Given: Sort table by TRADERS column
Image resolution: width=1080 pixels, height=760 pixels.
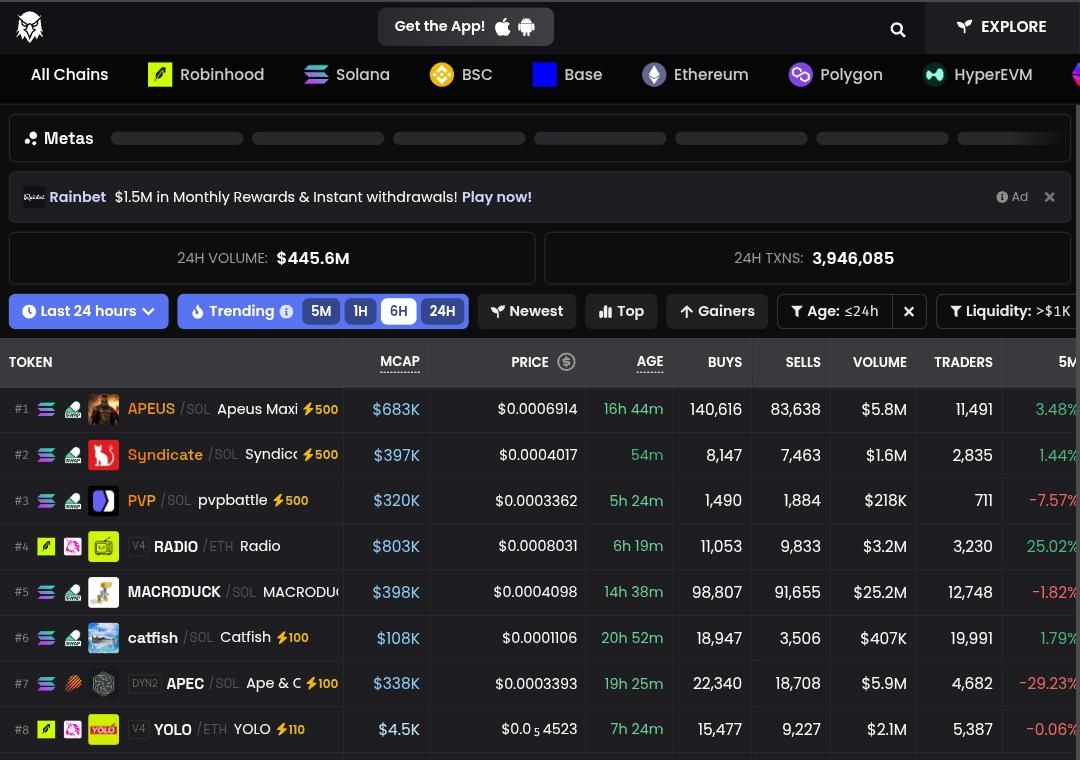Looking at the screenshot, I should [963, 362].
